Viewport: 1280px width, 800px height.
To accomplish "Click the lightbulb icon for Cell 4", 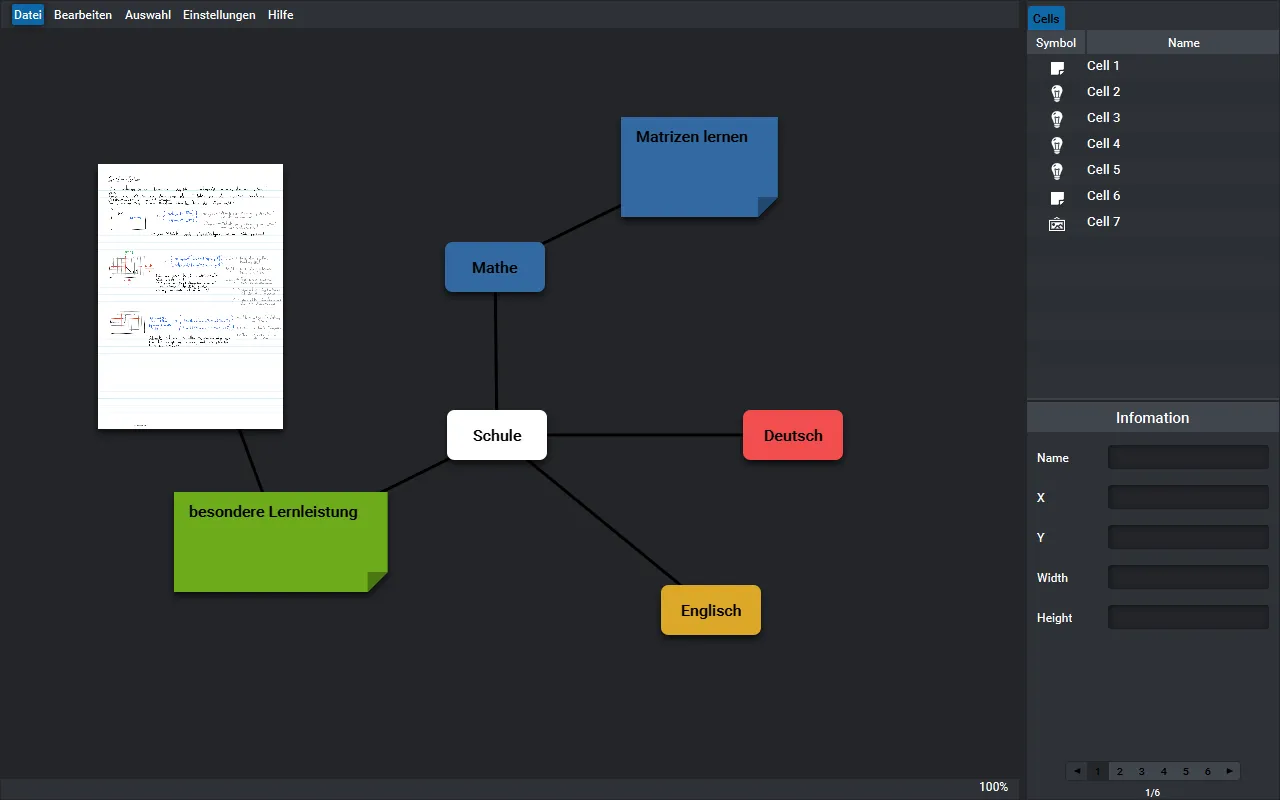I will click(x=1057, y=145).
